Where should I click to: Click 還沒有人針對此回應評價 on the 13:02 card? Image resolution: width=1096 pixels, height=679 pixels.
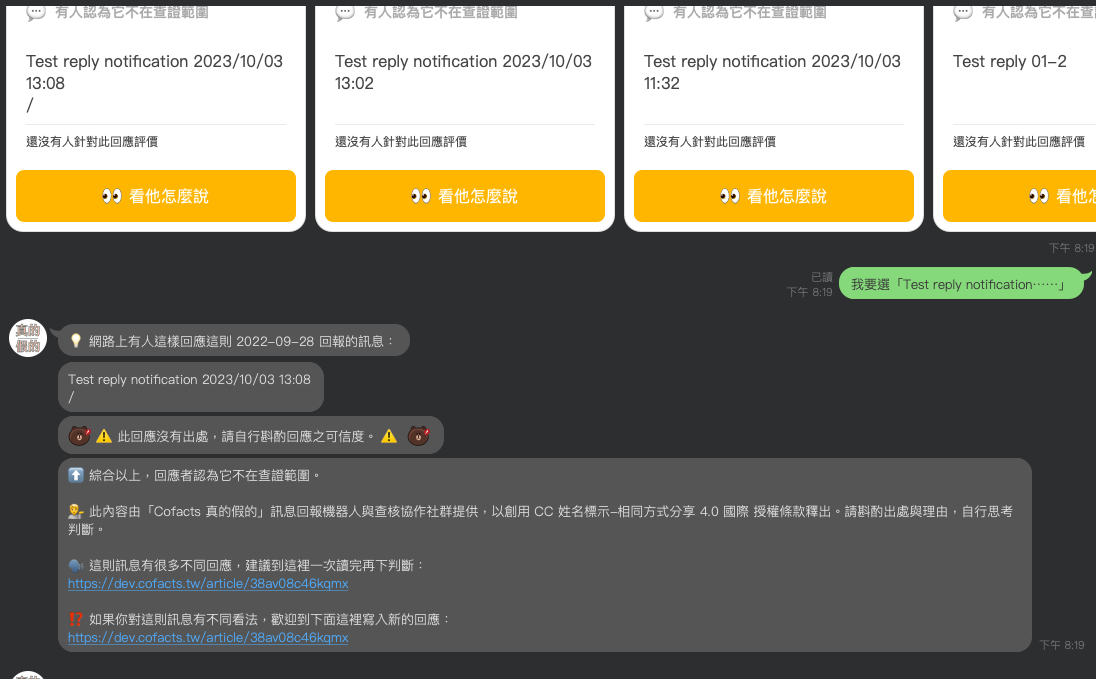[401, 141]
